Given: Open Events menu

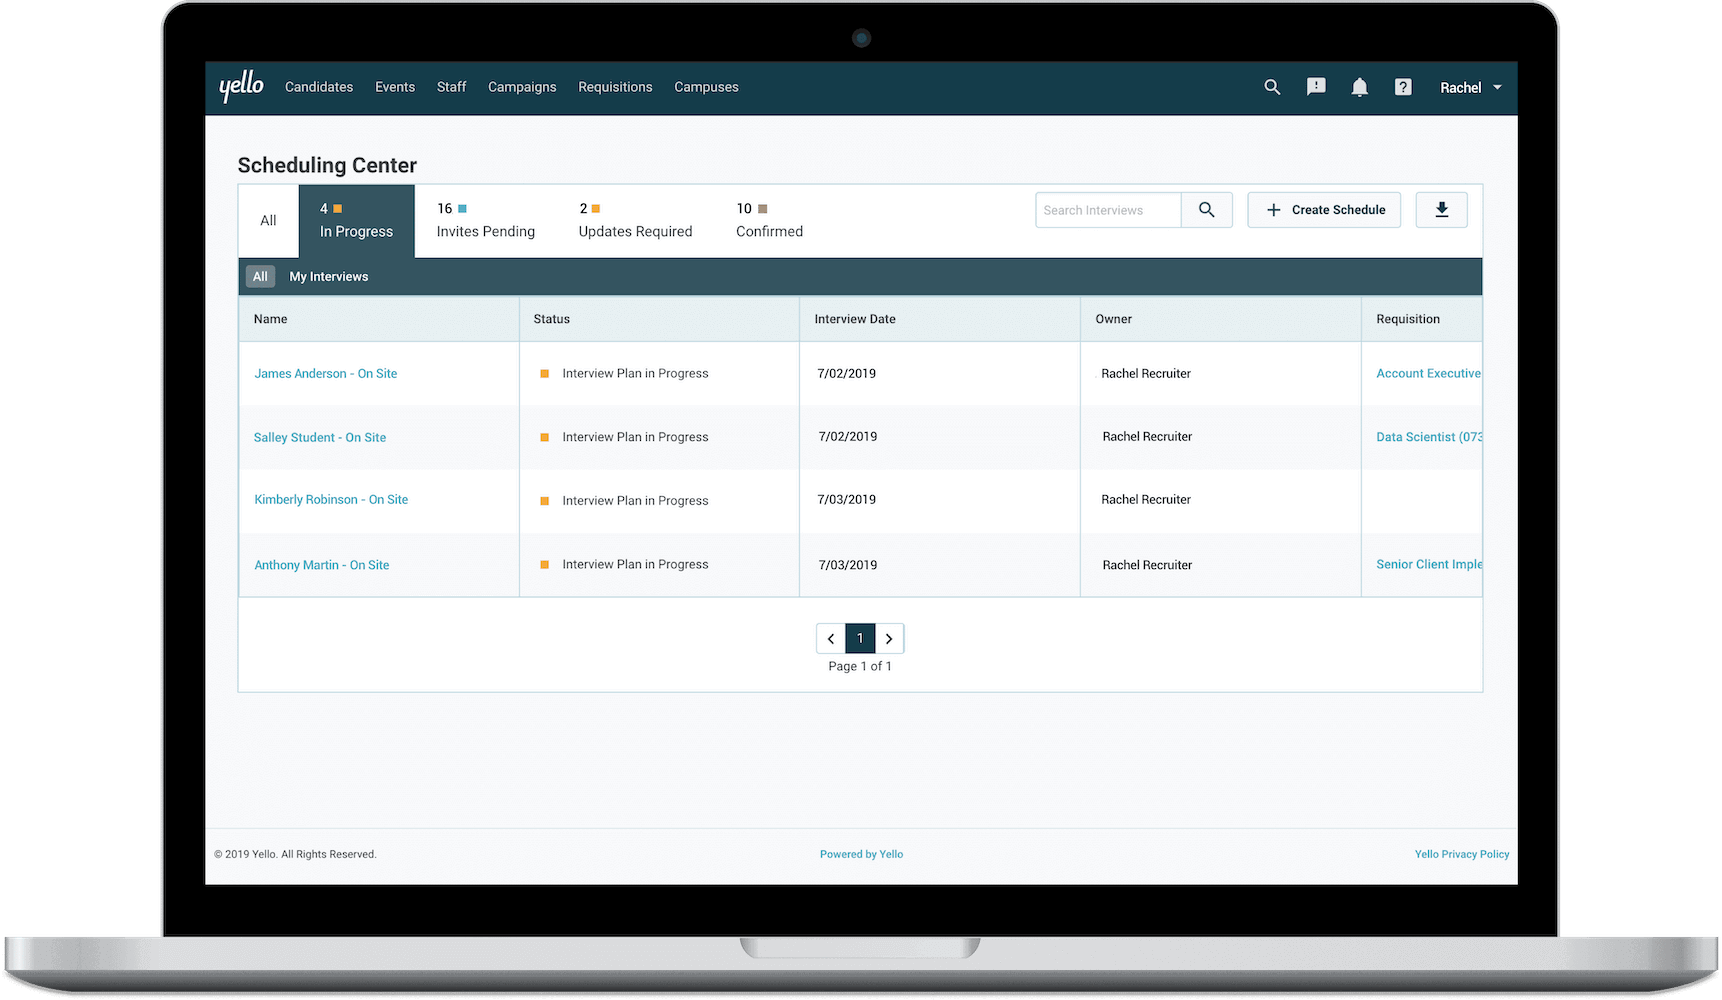Looking at the screenshot, I should (x=395, y=87).
